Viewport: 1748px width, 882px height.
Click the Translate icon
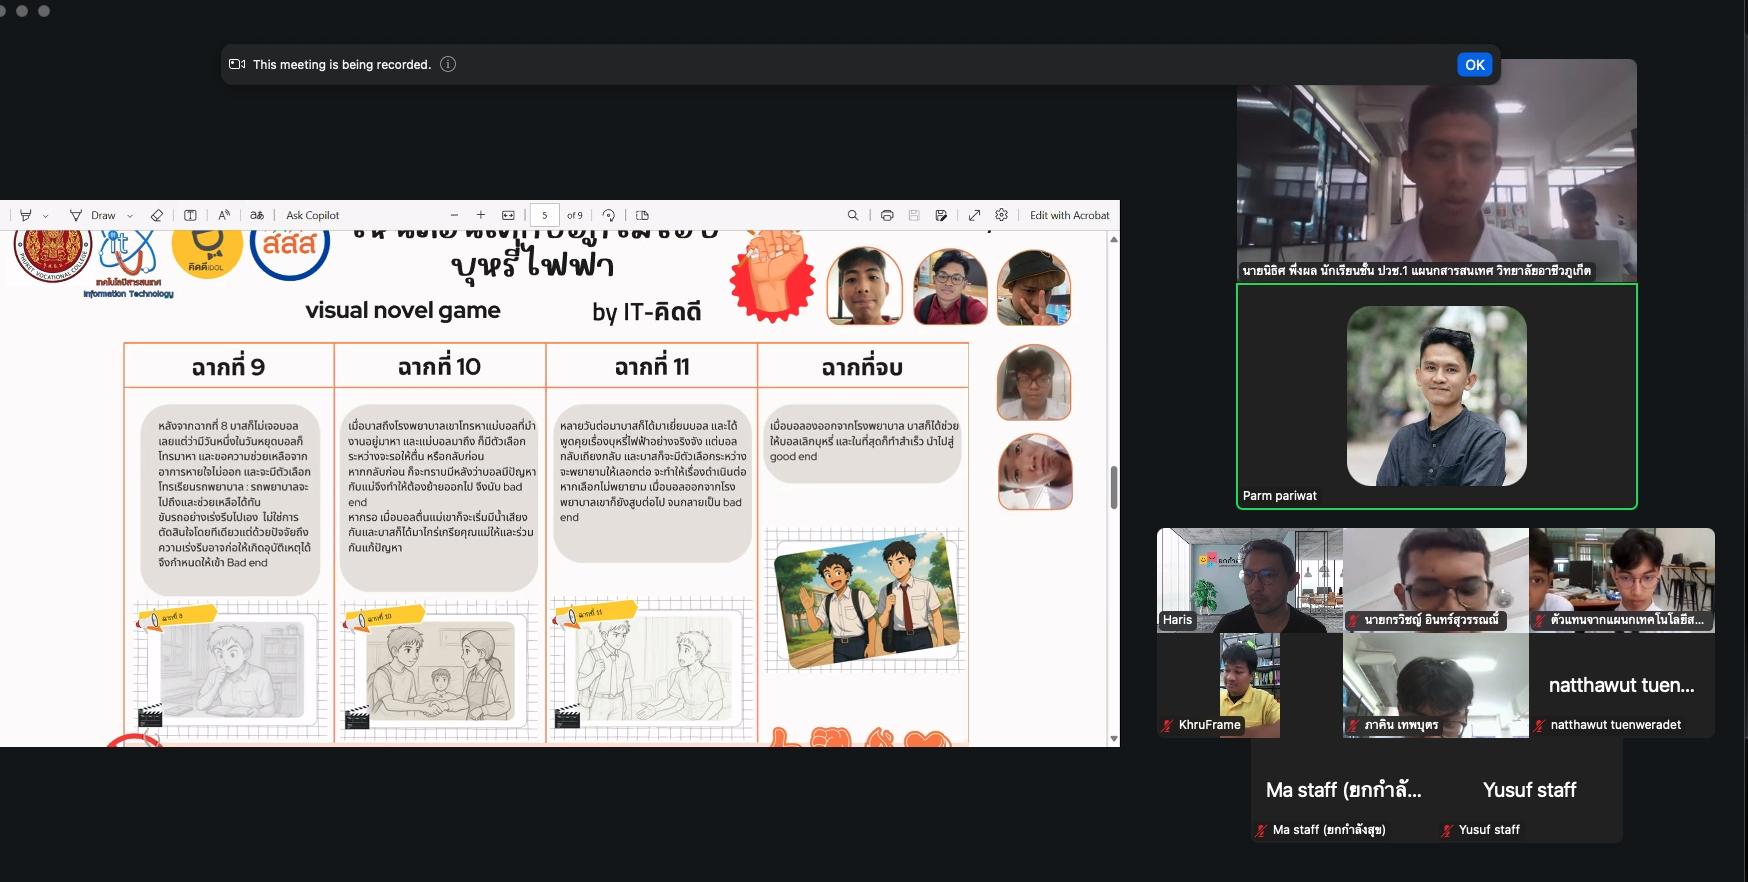tap(257, 215)
